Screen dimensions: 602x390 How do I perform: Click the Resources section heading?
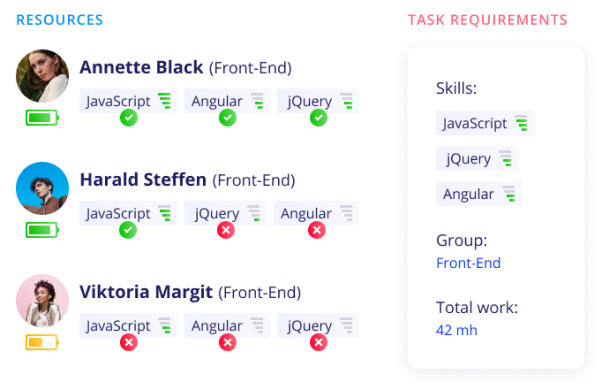60,20
